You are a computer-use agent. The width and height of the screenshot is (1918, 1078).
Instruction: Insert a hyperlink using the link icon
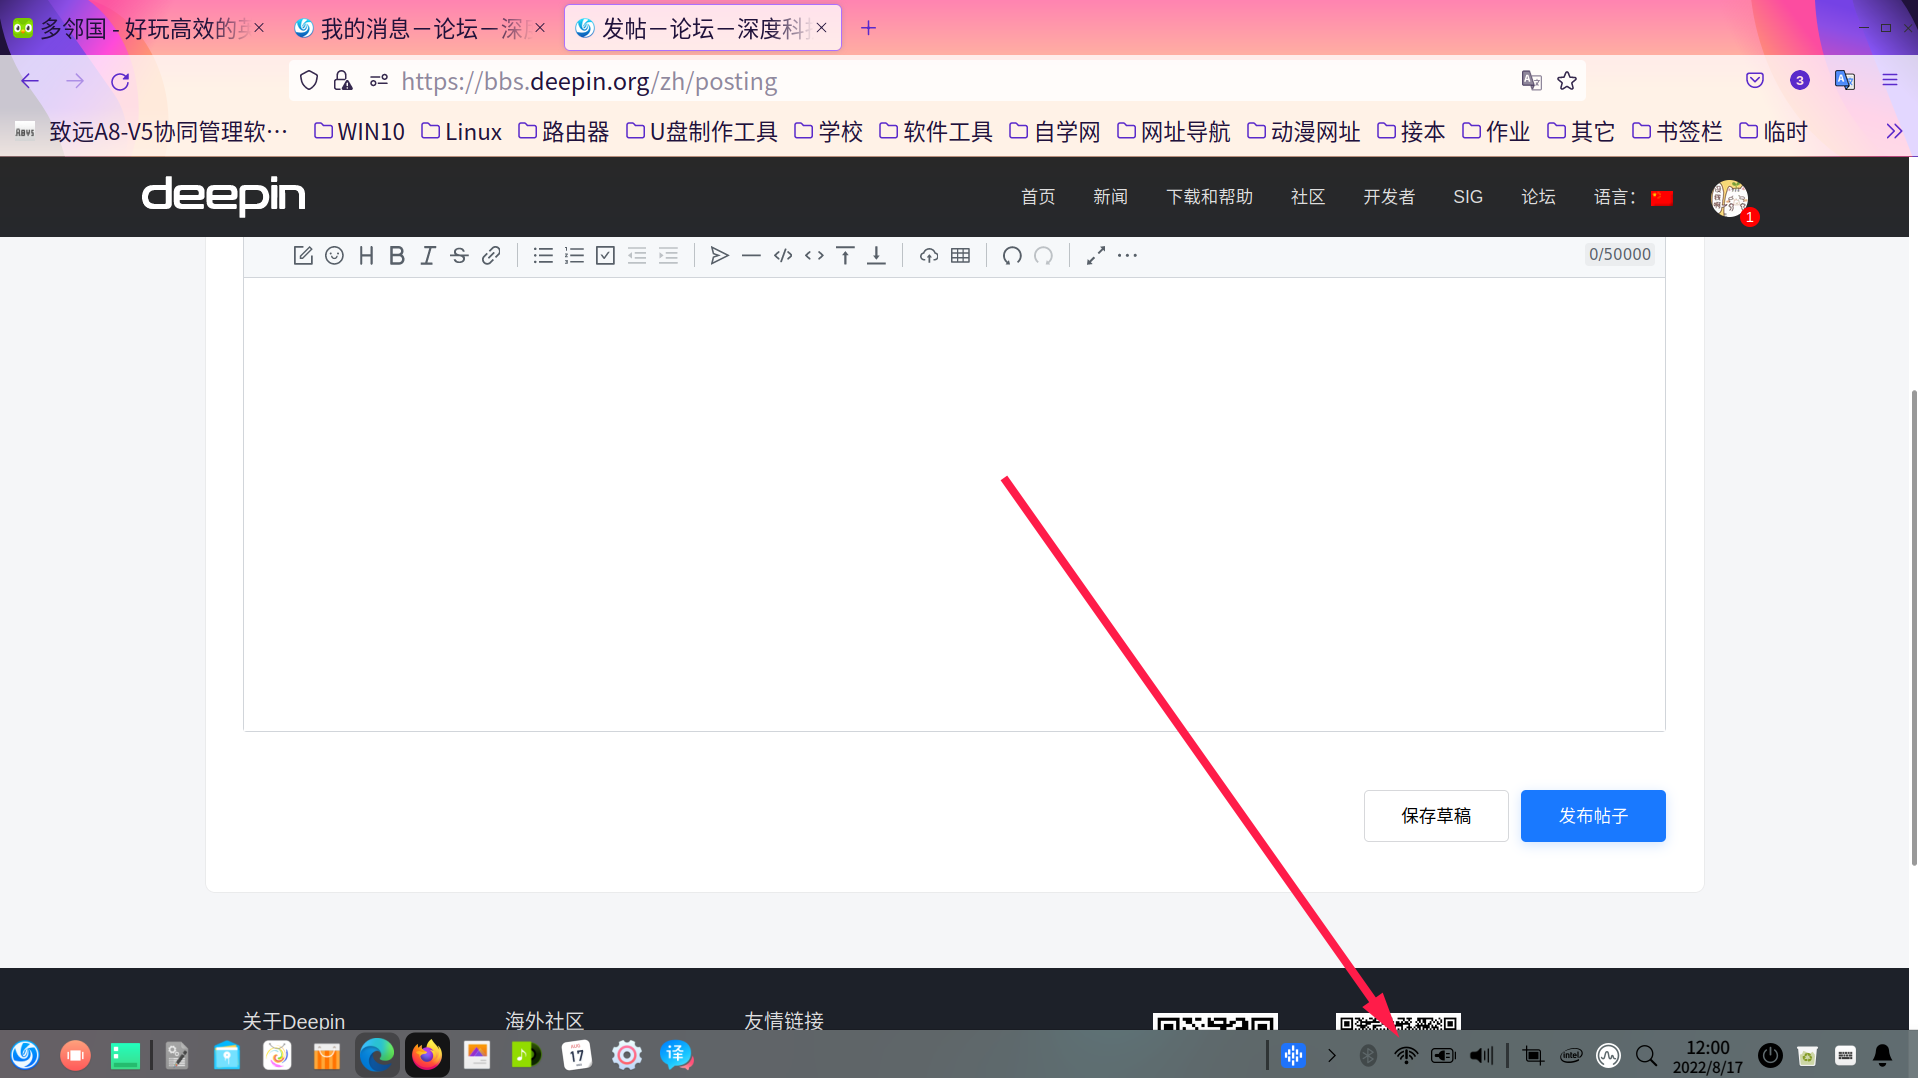pos(491,256)
